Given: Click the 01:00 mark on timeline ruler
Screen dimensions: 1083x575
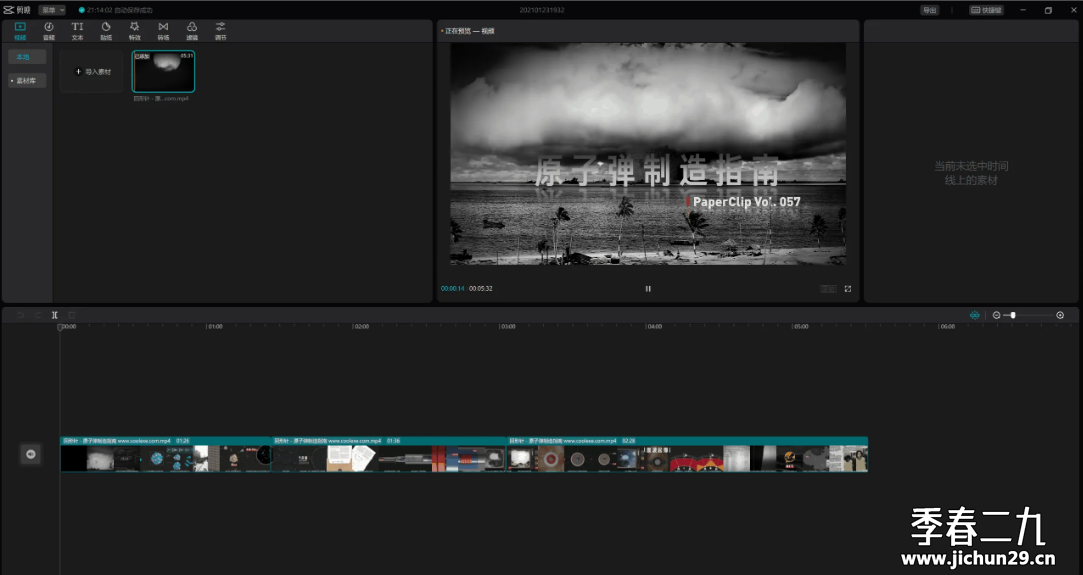Looking at the screenshot, I should [x=215, y=327].
